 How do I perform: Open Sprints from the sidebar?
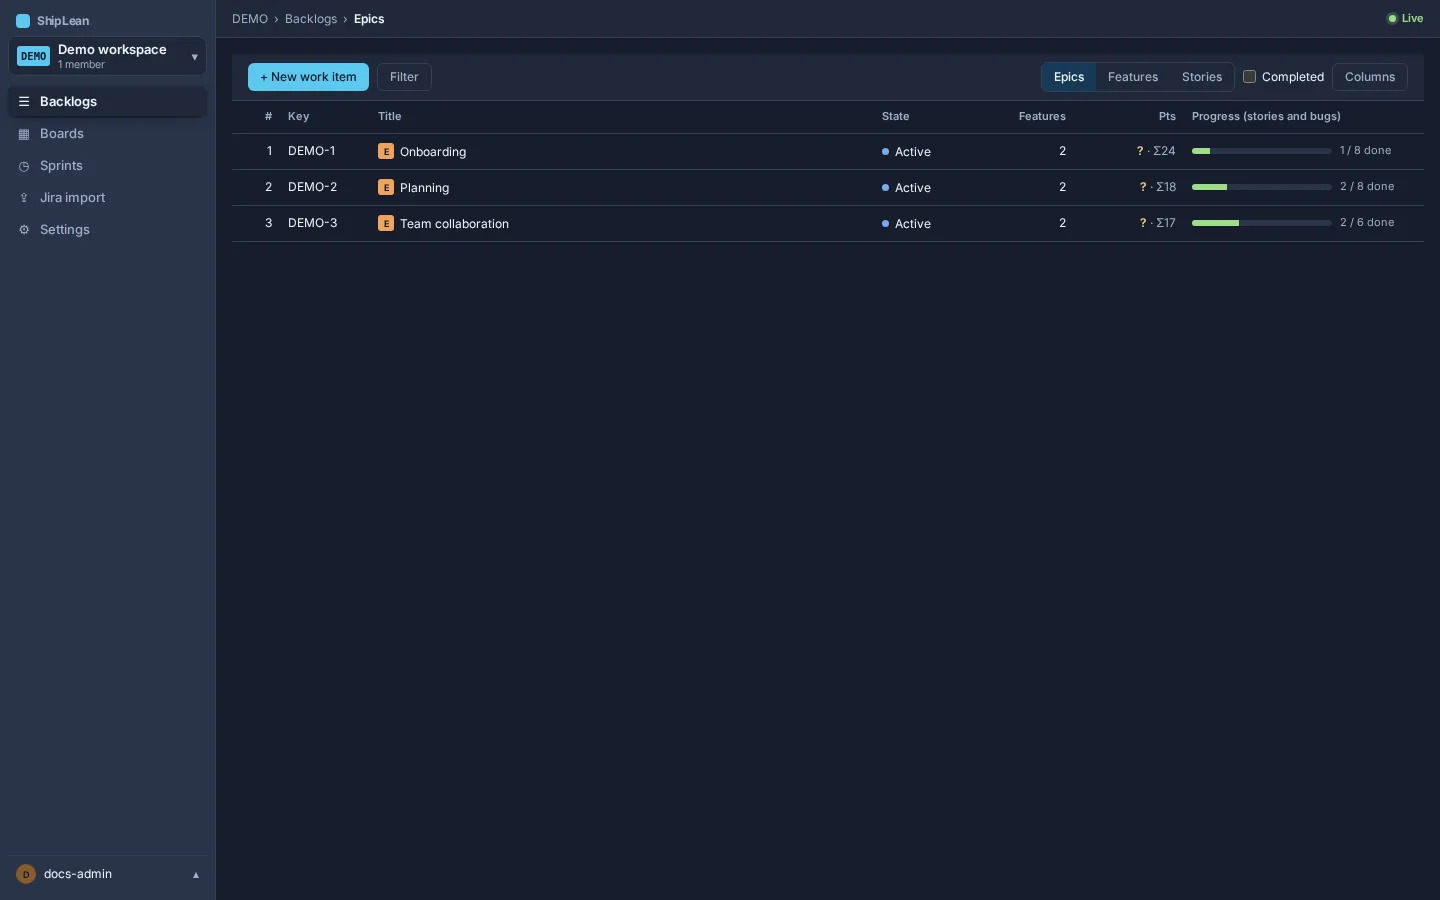[x=108, y=166]
